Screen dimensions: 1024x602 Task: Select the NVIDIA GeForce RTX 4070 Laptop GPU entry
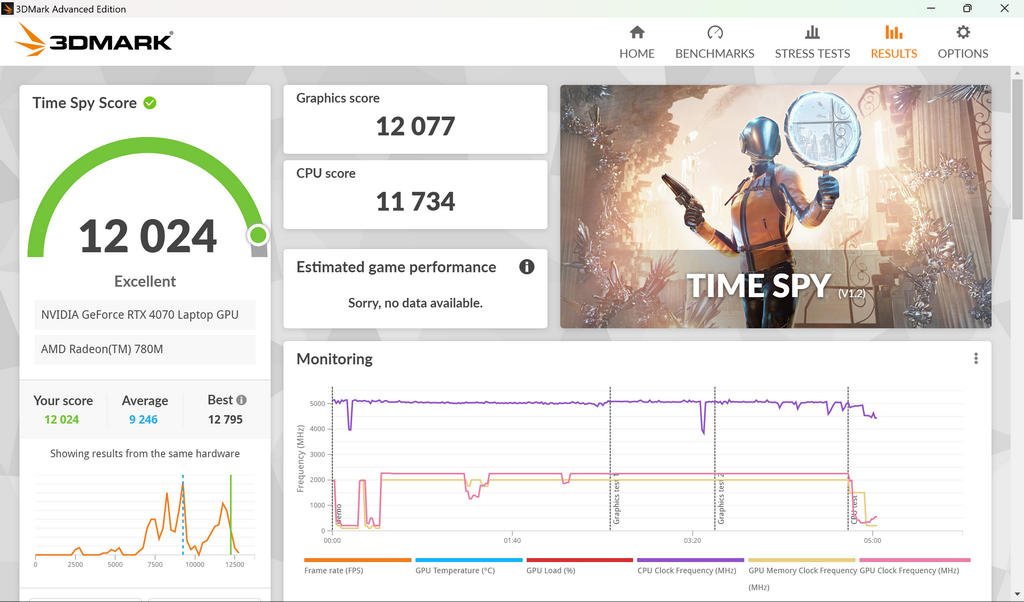[x=145, y=315]
